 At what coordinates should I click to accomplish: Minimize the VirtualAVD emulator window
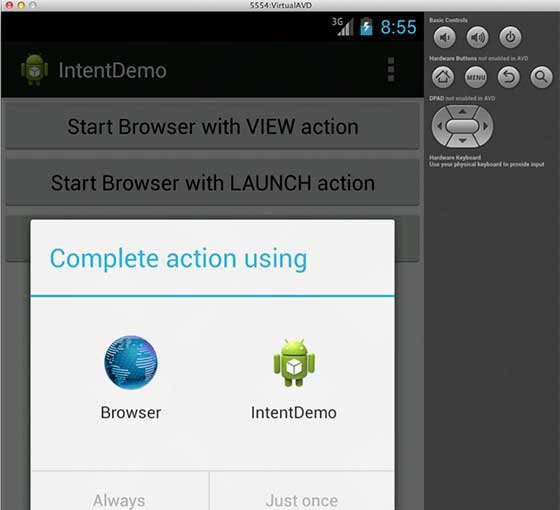(21, 5)
